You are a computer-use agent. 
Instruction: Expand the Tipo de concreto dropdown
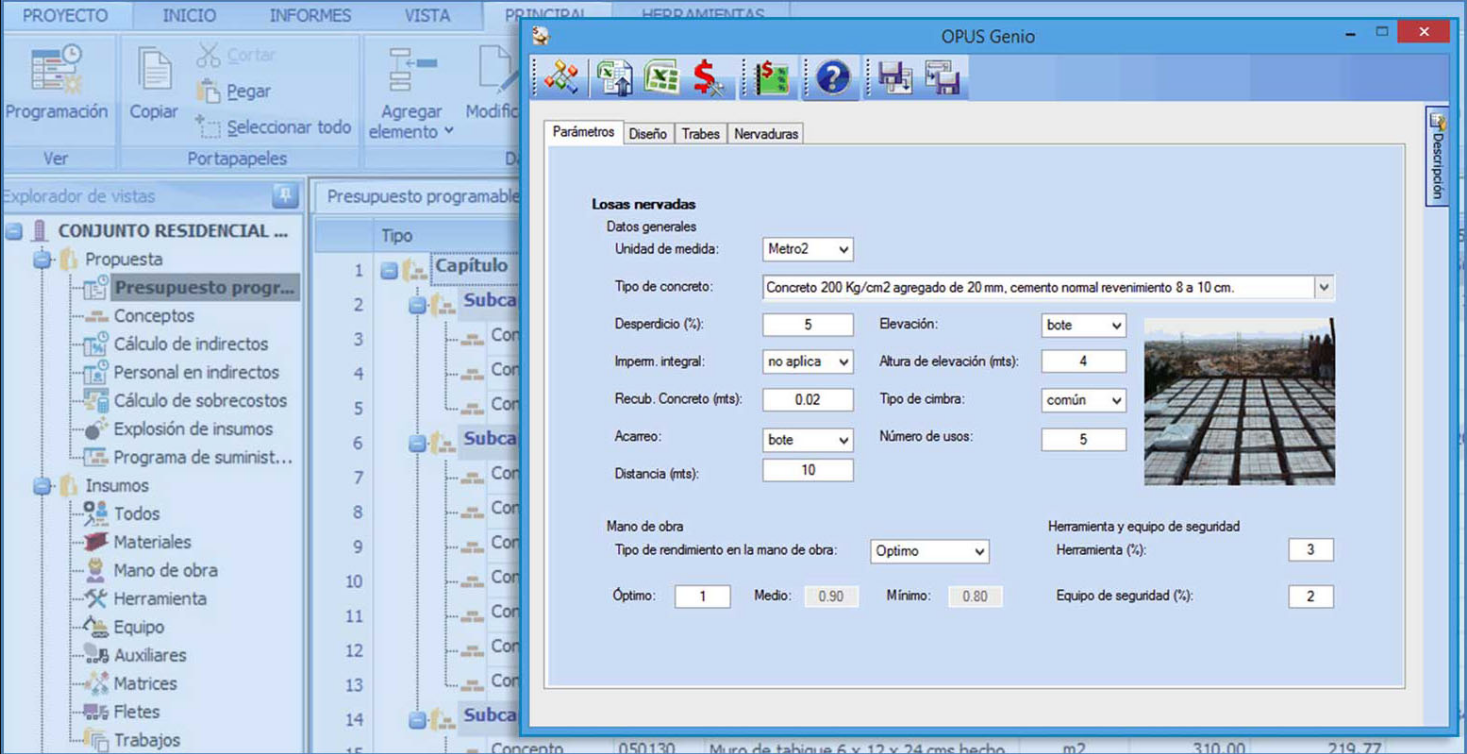click(x=1323, y=288)
